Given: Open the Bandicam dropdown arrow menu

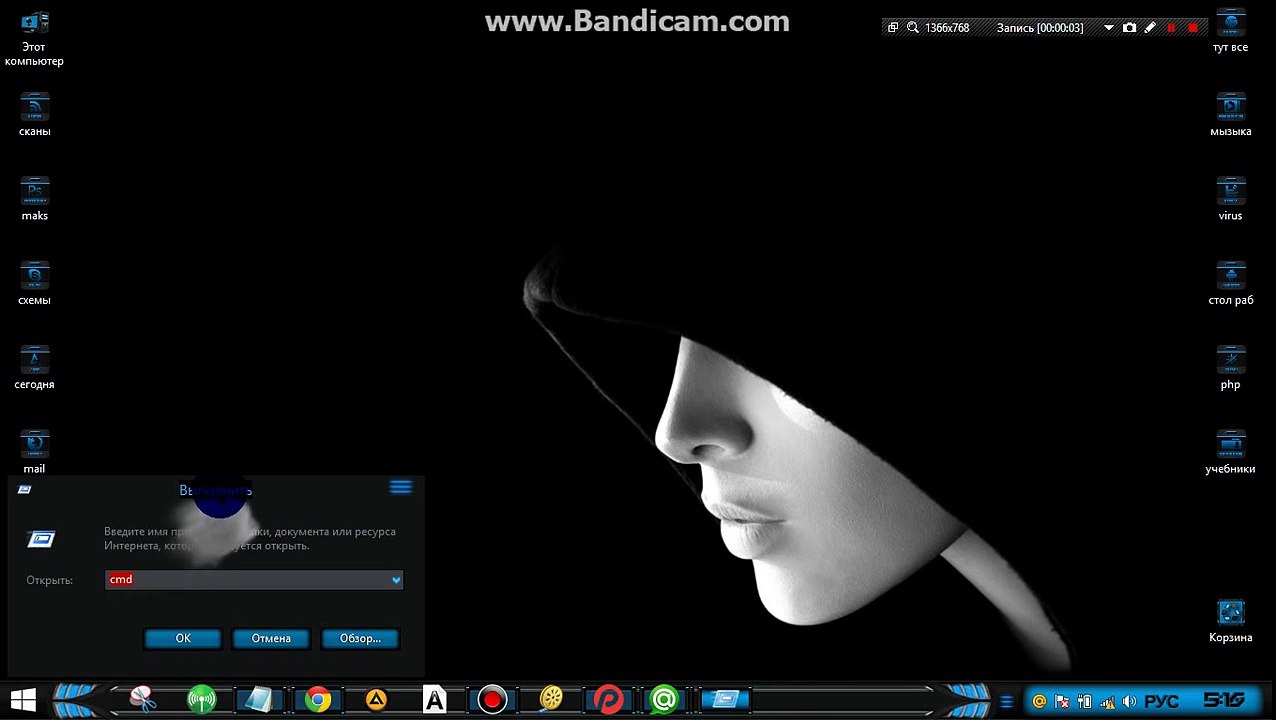Looking at the screenshot, I should pyautogui.click(x=1109, y=28).
